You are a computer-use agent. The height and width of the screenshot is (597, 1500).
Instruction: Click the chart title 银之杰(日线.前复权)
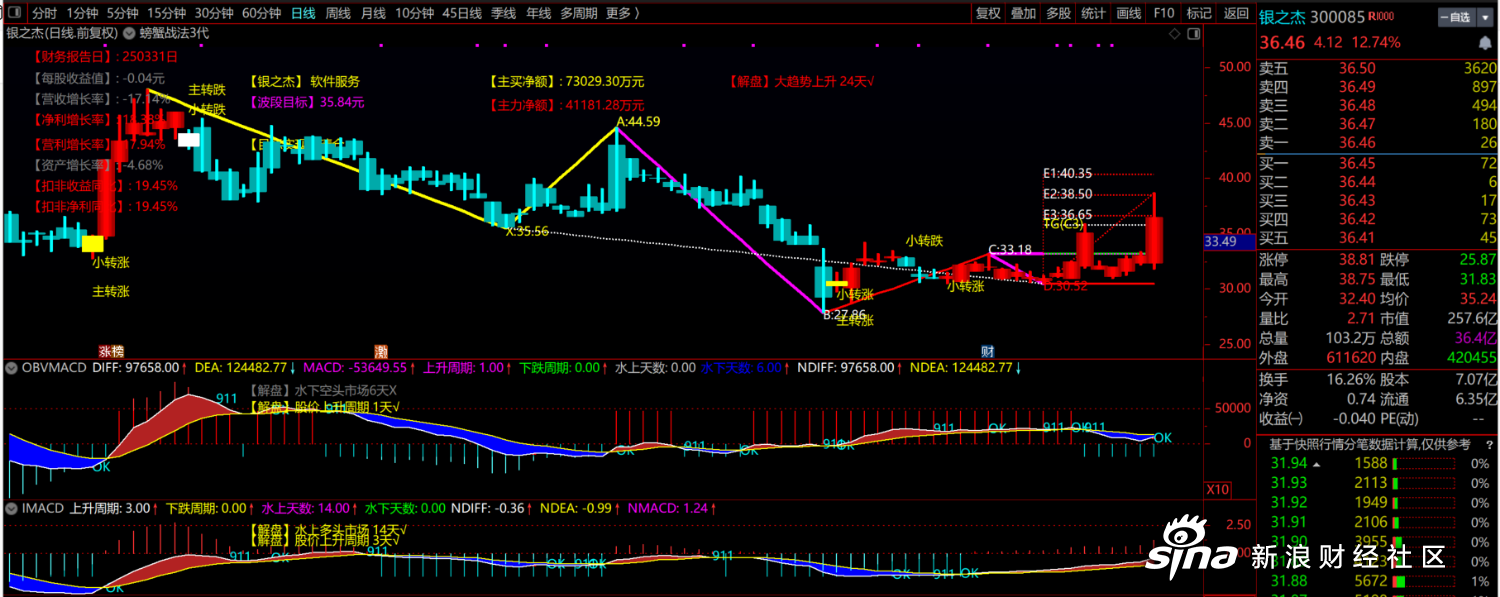[63, 33]
